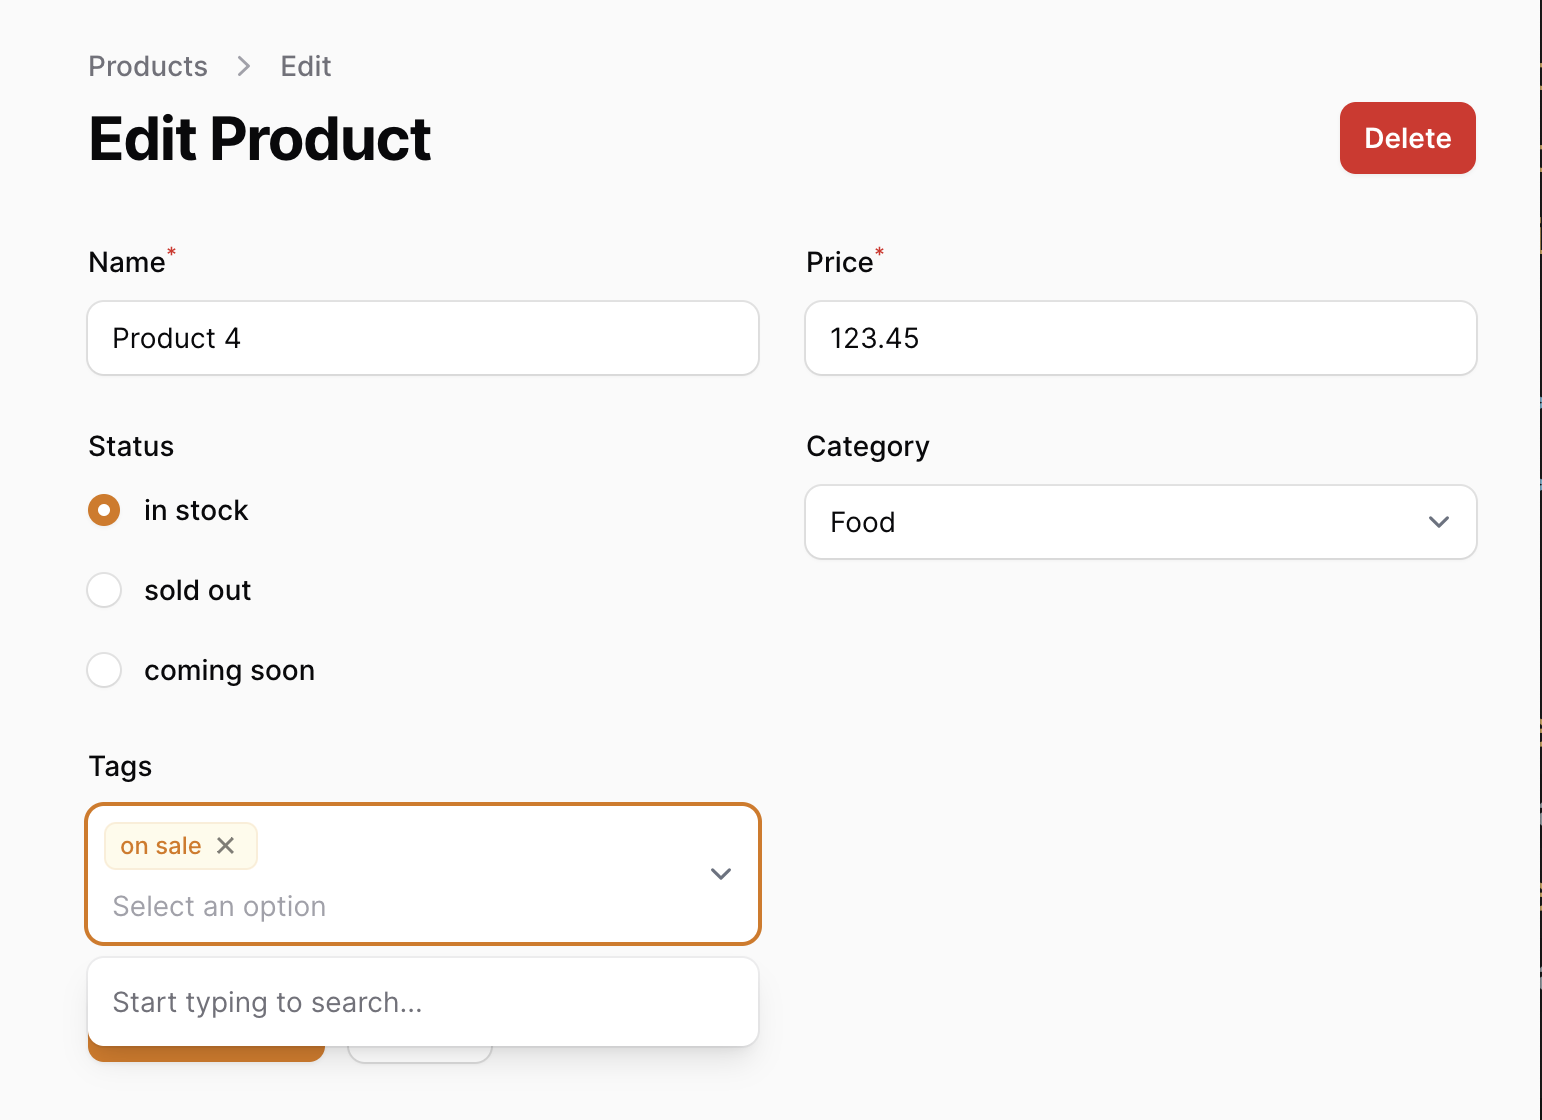The width and height of the screenshot is (1542, 1120).
Task: Click the partially hidden orange save button
Action: tap(206, 1054)
